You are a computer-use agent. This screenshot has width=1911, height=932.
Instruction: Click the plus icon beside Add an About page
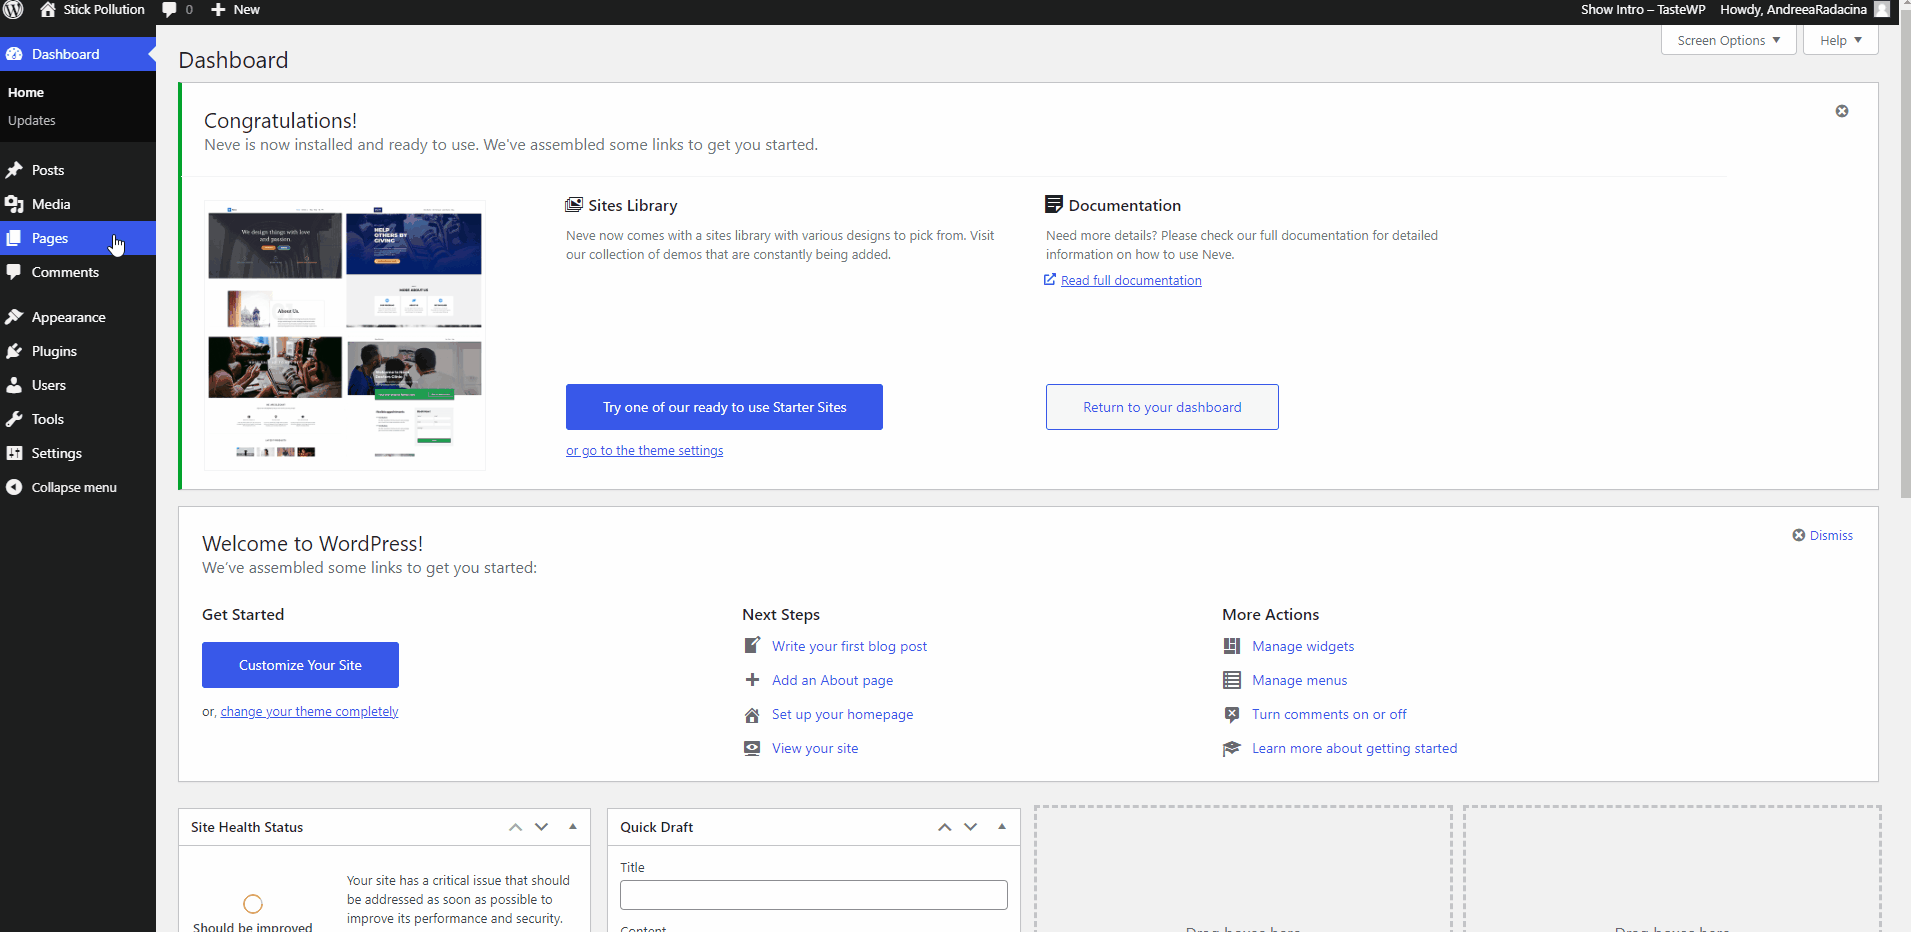pyautogui.click(x=752, y=680)
